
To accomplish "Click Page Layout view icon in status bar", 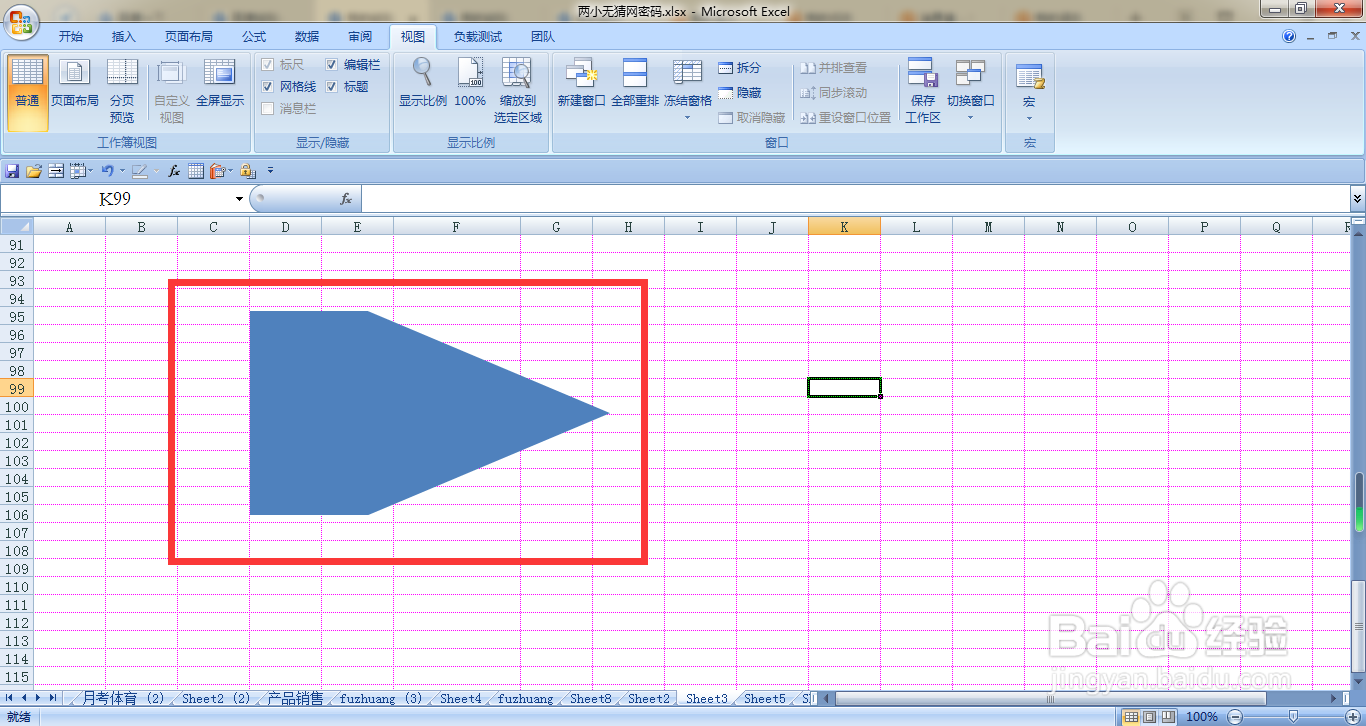I will 1149,717.
